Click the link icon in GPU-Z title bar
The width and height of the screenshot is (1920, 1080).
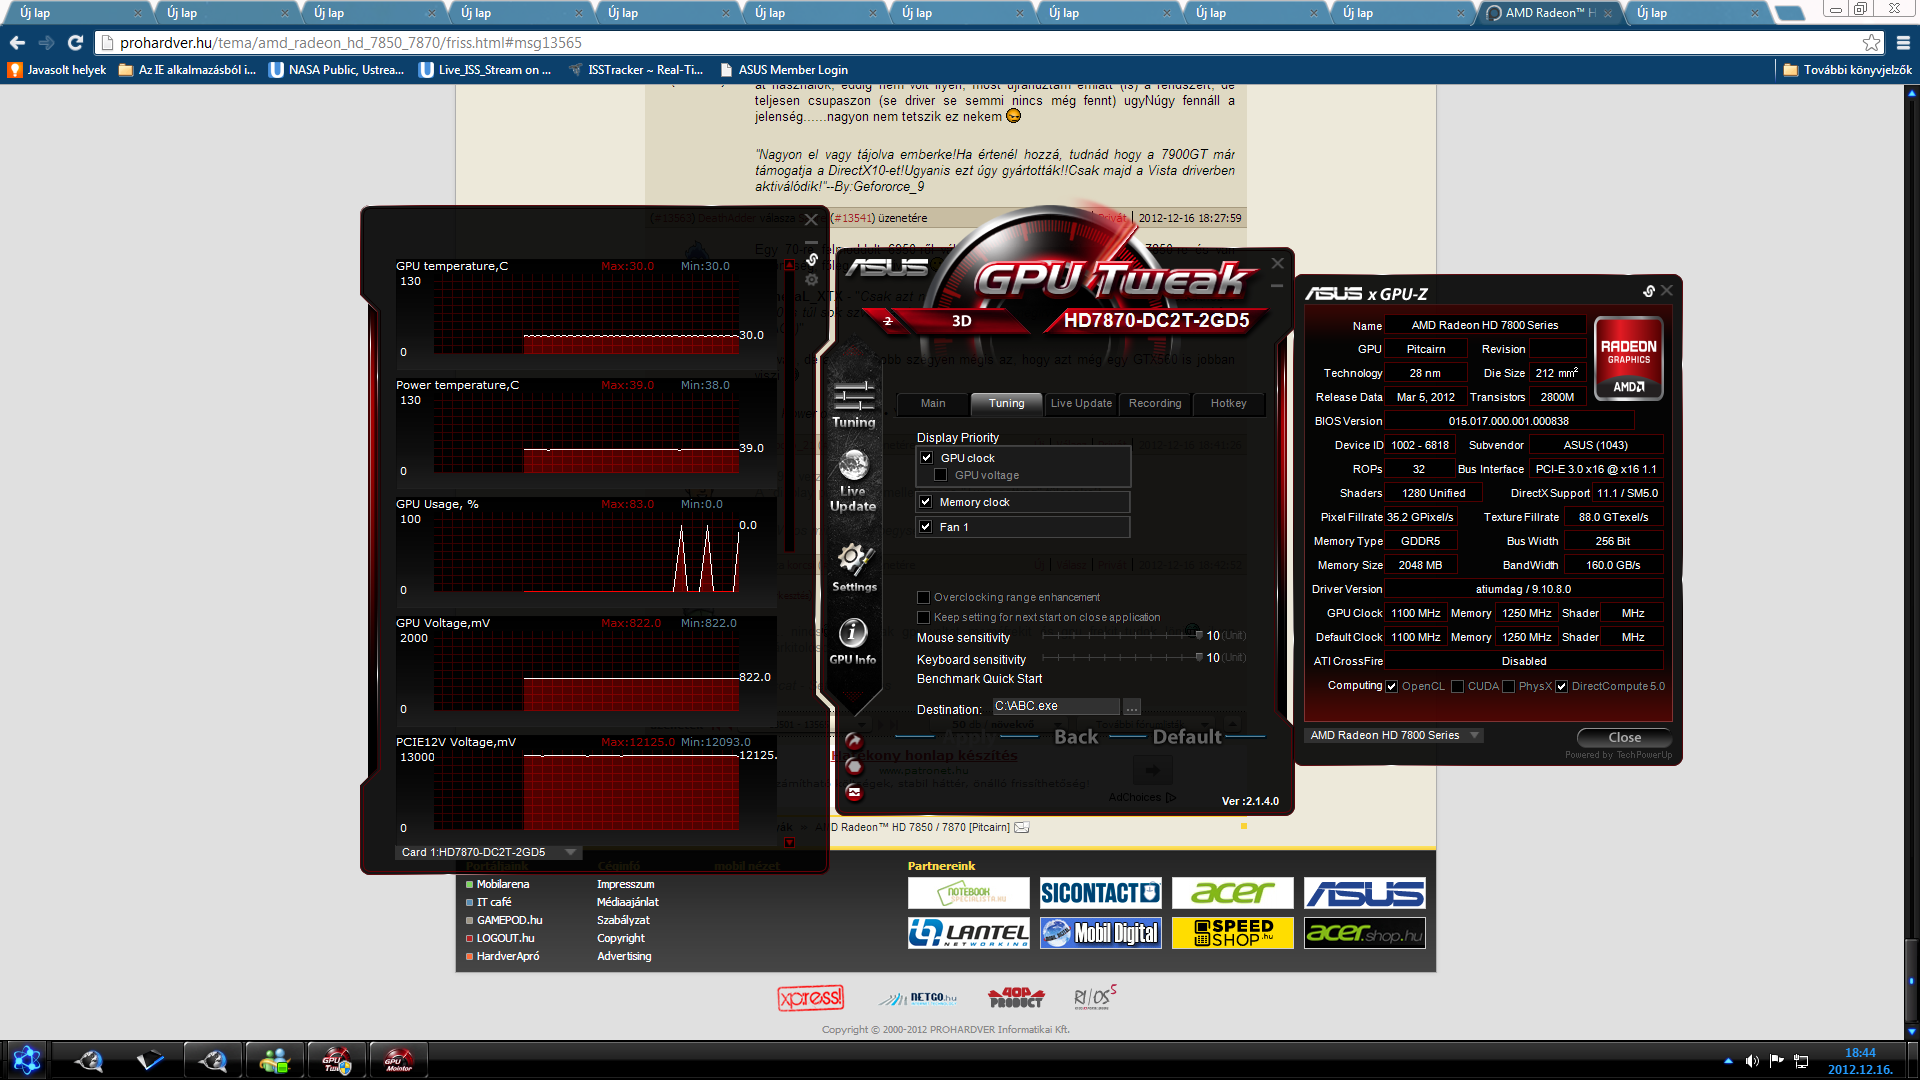(x=1649, y=291)
